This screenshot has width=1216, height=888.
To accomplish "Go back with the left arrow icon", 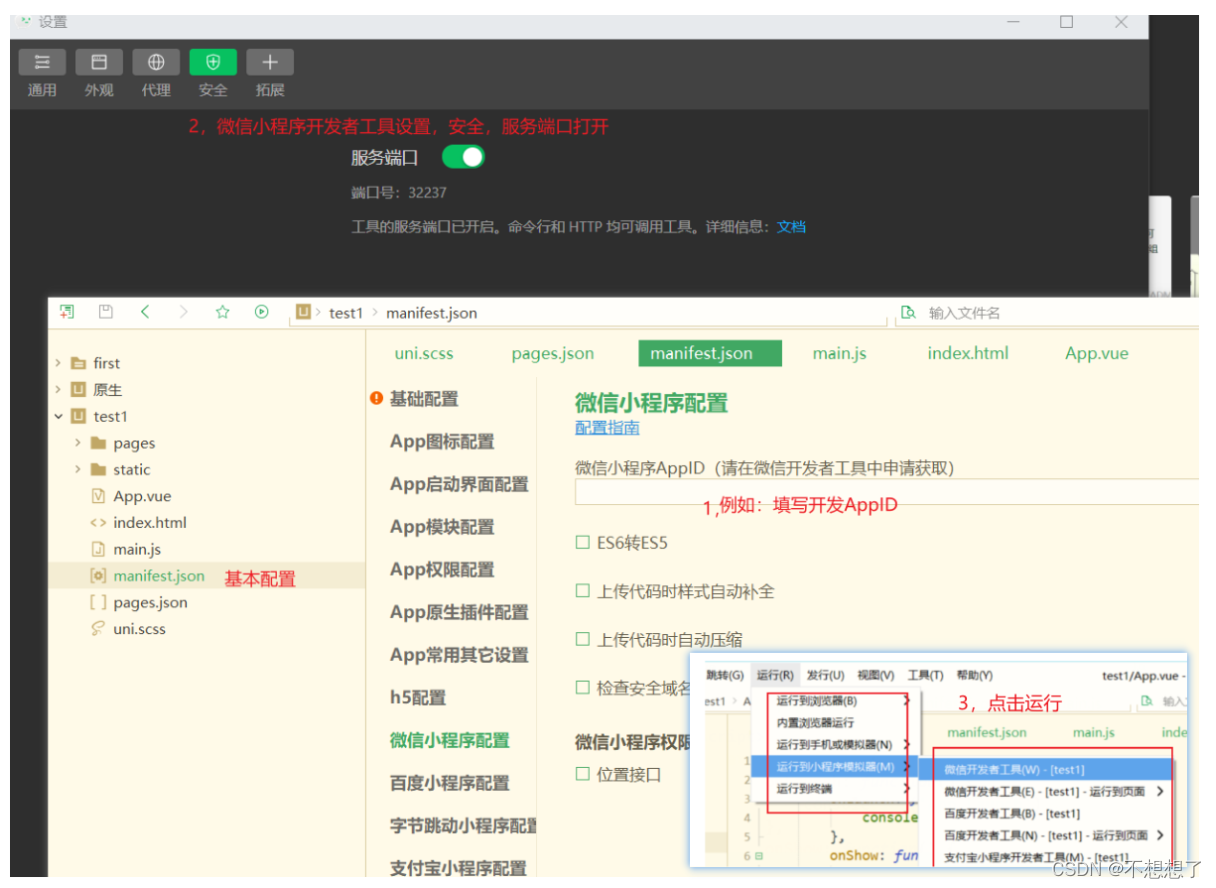I will pyautogui.click(x=145, y=312).
